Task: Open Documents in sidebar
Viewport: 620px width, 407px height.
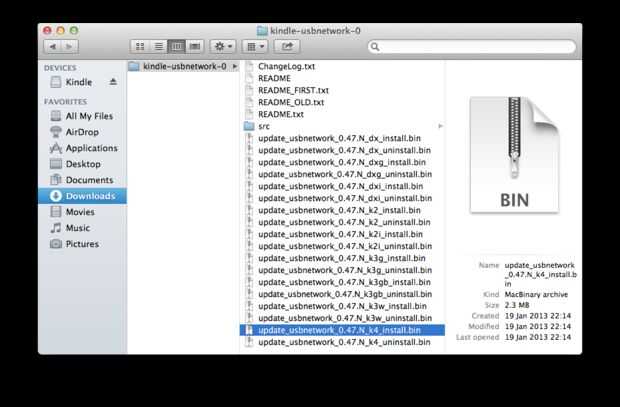Action: (82, 180)
